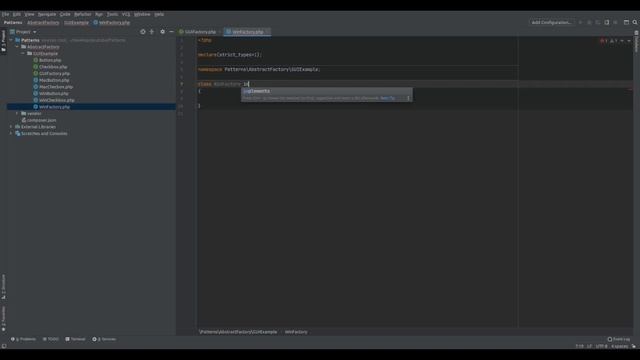
Task: Select Checkbox.php in project tree
Action: pyautogui.click(x=53, y=67)
